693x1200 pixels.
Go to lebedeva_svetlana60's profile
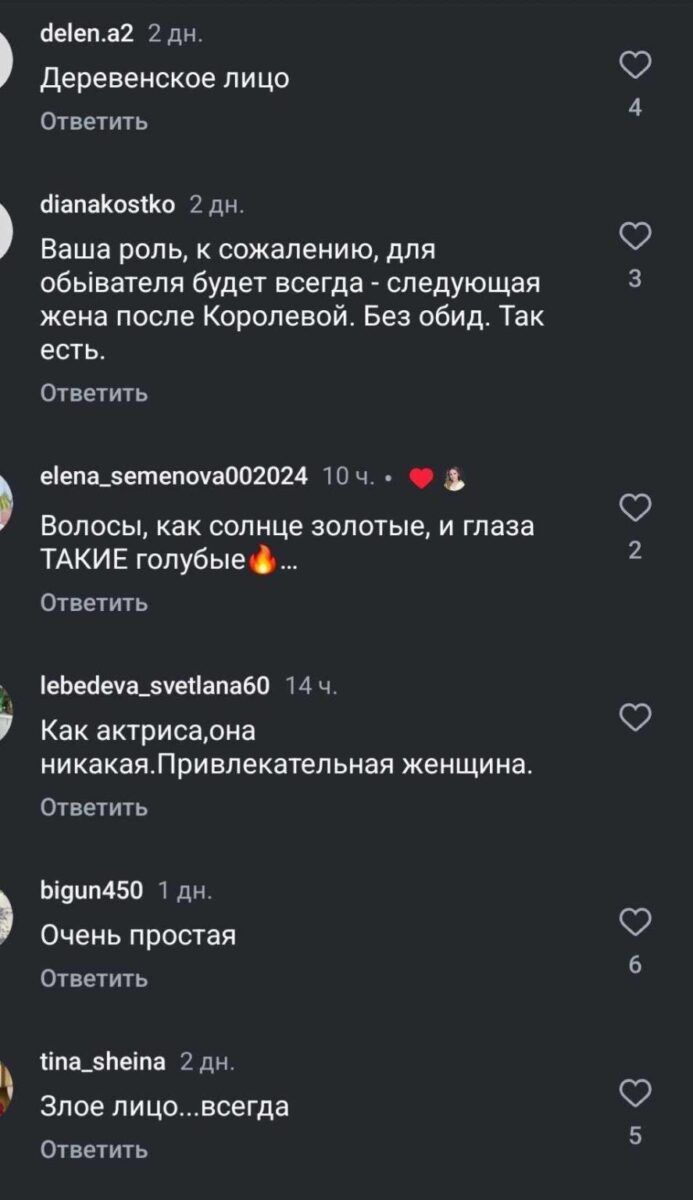tap(155, 685)
